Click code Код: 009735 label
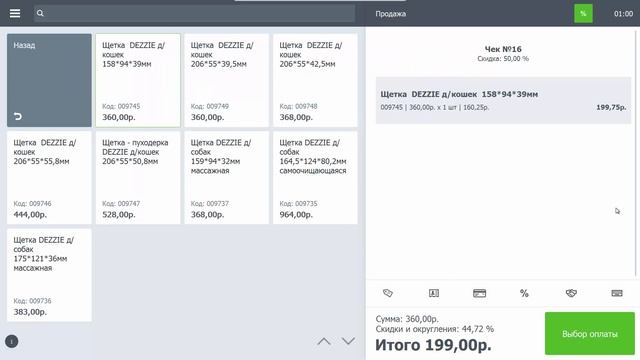Viewport: 640px width, 360px height. click(298, 204)
